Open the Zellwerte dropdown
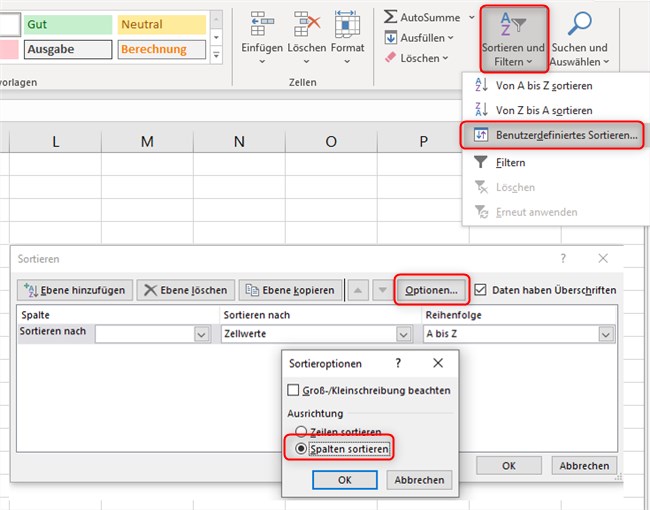 403,334
